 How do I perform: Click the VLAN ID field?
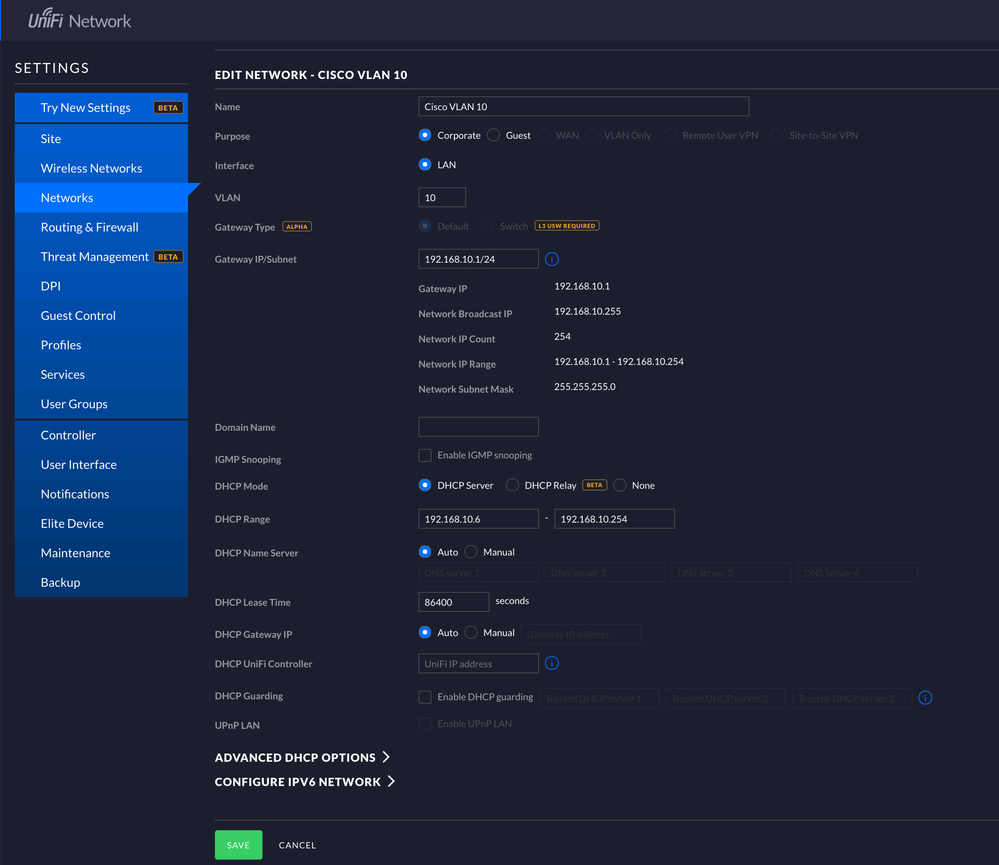coord(442,197)
